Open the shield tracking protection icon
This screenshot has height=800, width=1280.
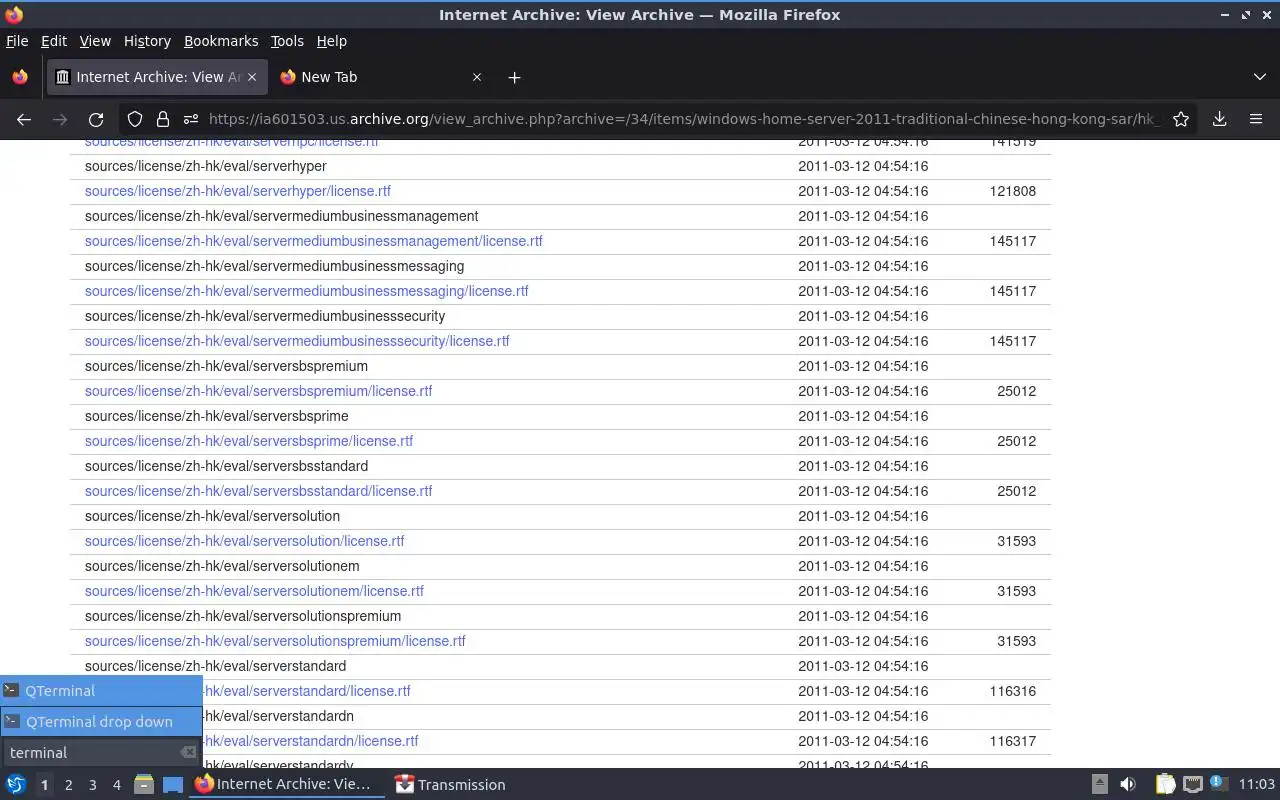(135, 119)
